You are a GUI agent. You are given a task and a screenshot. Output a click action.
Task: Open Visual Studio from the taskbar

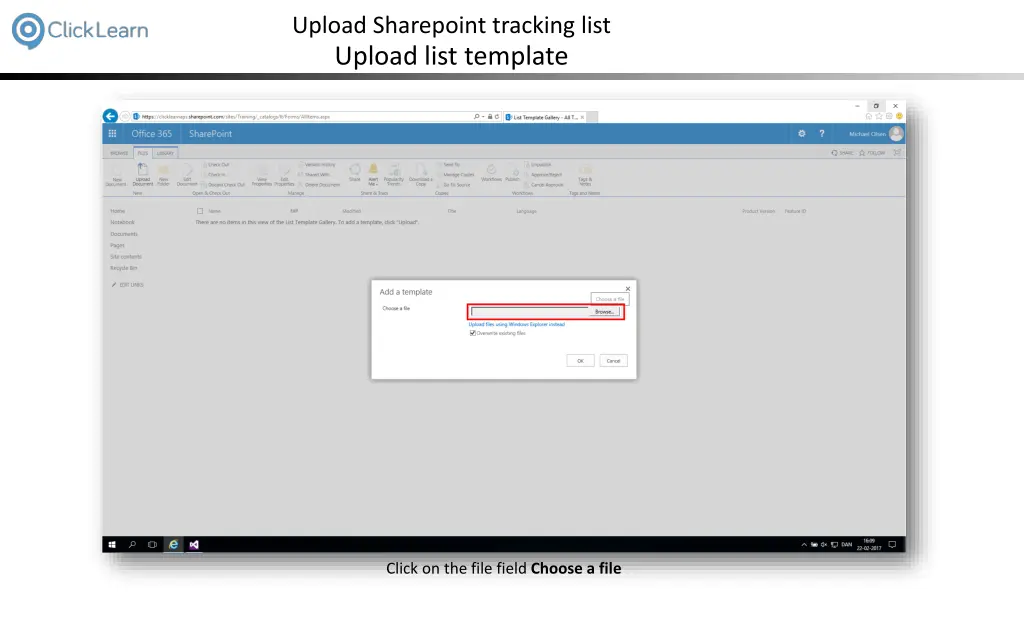click(194, 545)
